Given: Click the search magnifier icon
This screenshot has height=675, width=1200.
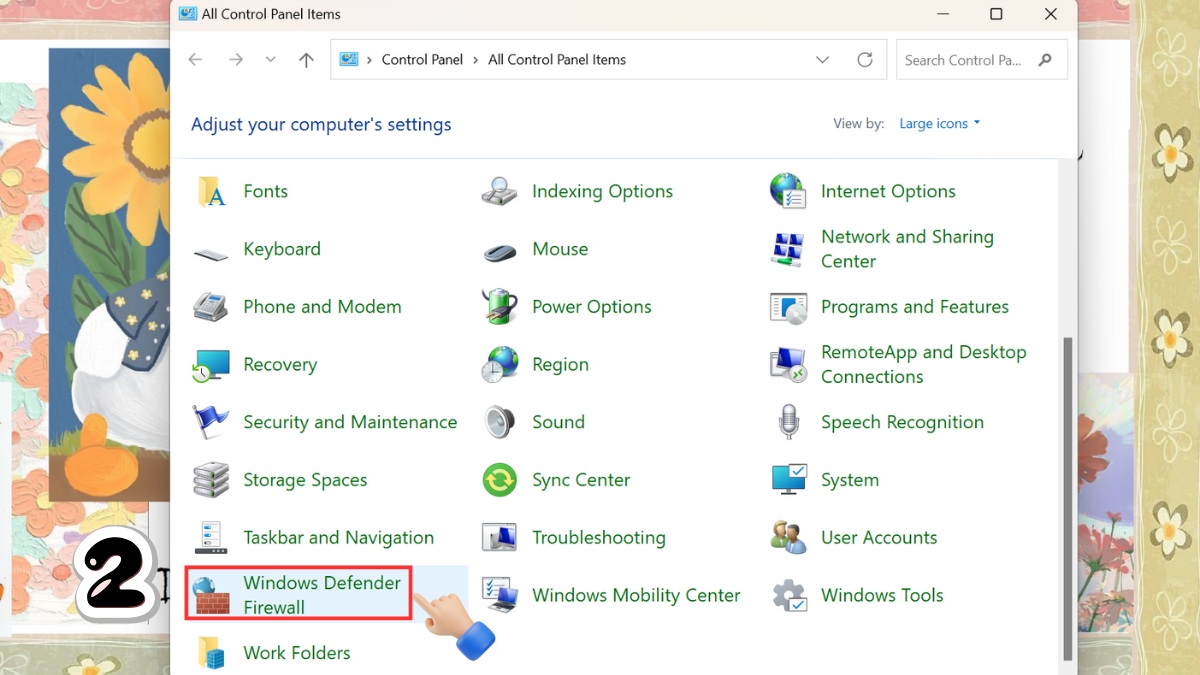Looking at the screenshot, I should 1045,60.
